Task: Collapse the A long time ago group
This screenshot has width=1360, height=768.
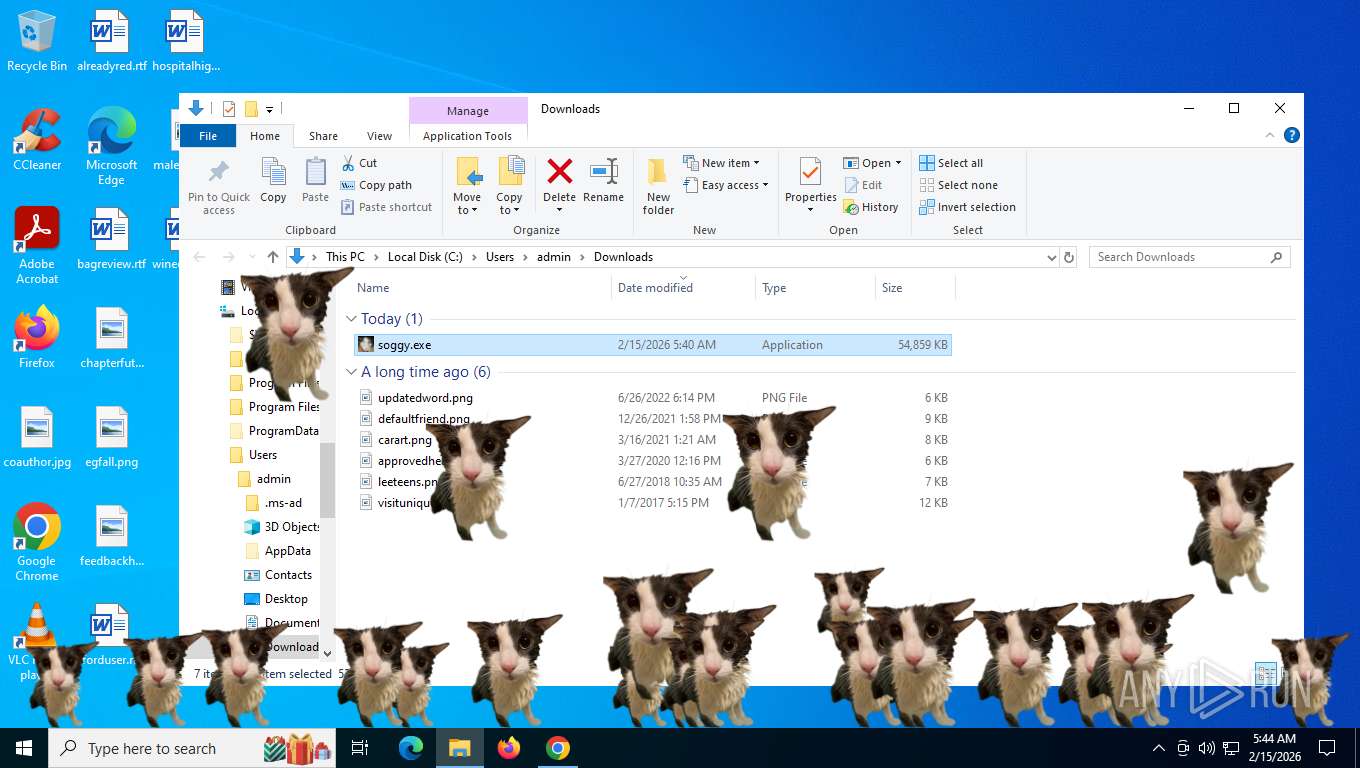Action: (351, 372)
